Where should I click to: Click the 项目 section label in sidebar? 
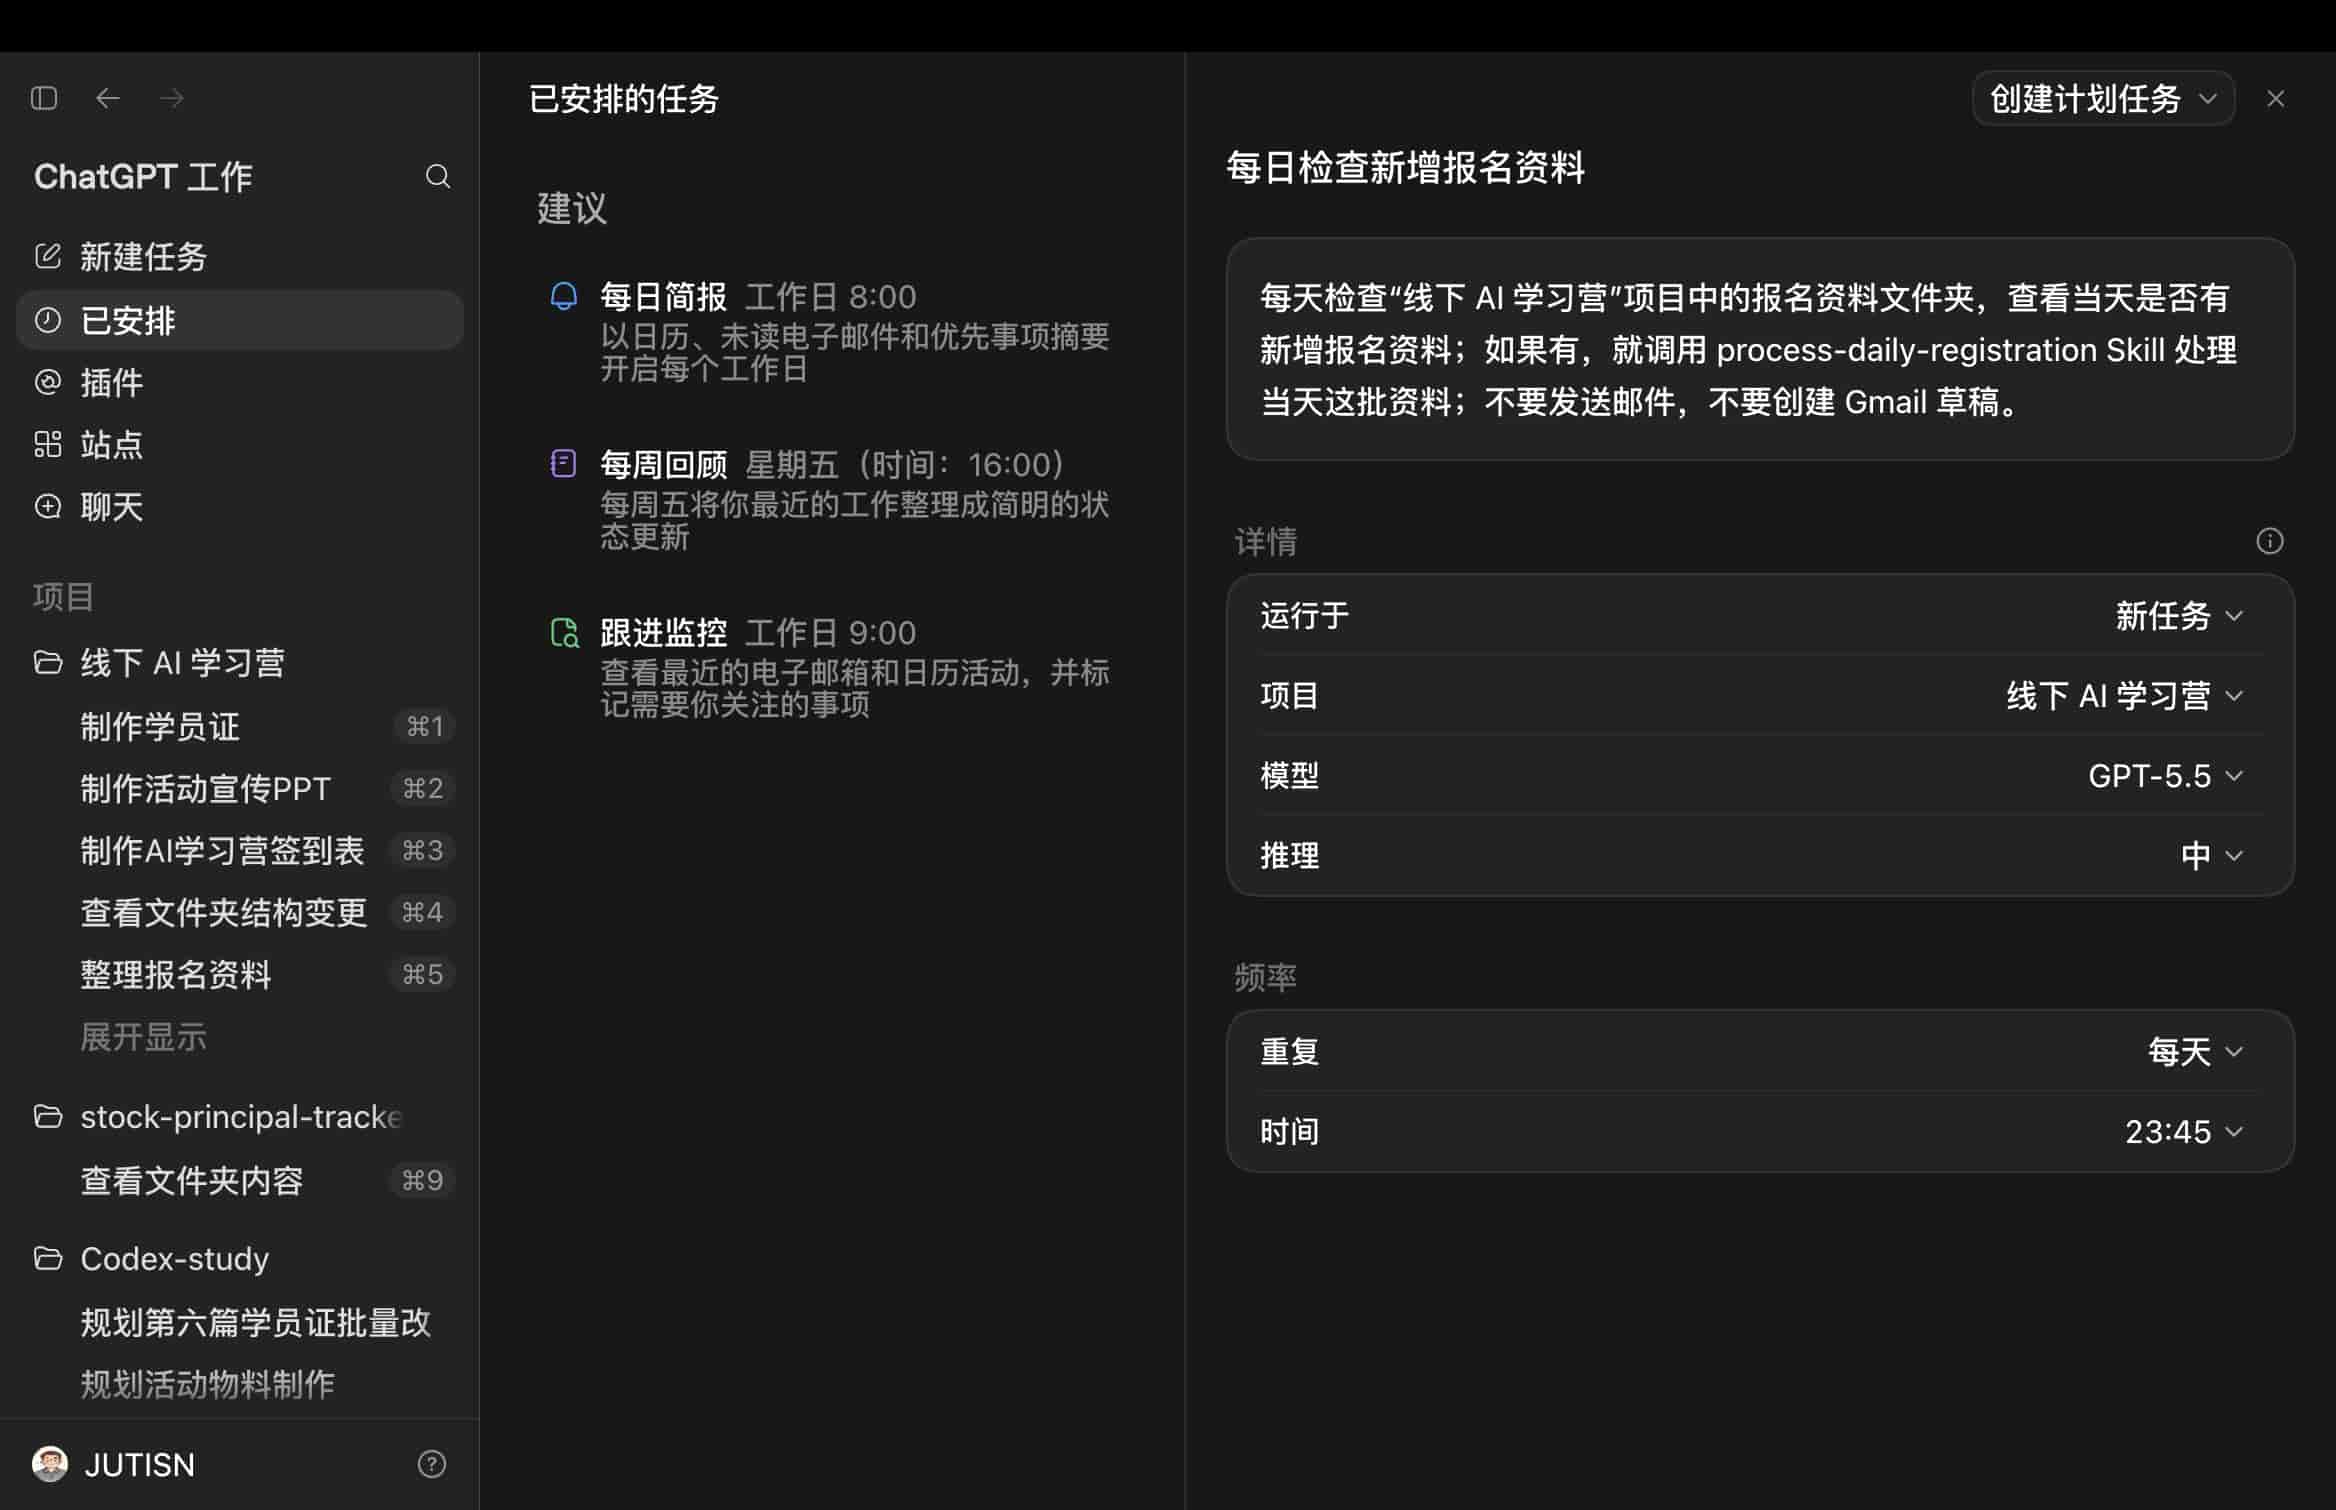[63, 597]
